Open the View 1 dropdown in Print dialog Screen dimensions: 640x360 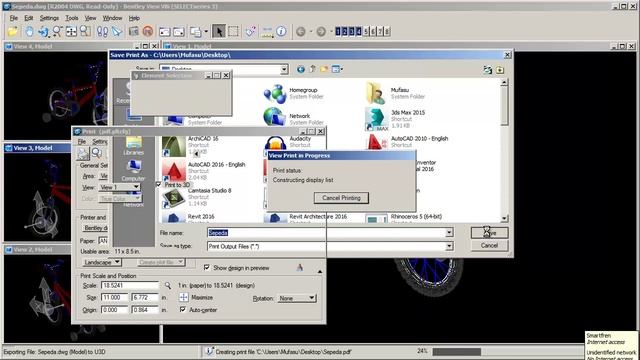click(120, 187)
